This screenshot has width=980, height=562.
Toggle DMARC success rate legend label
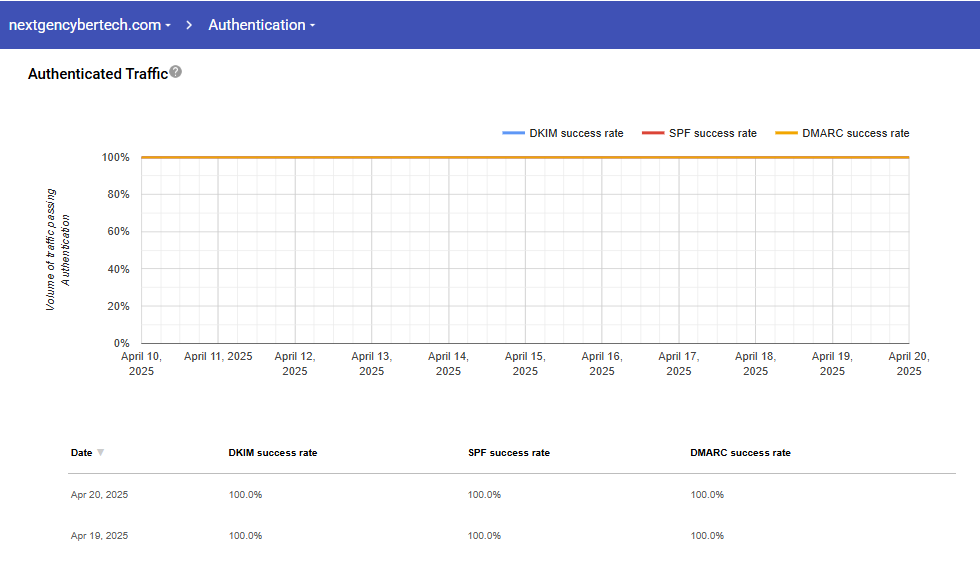[x=855, y=133]
